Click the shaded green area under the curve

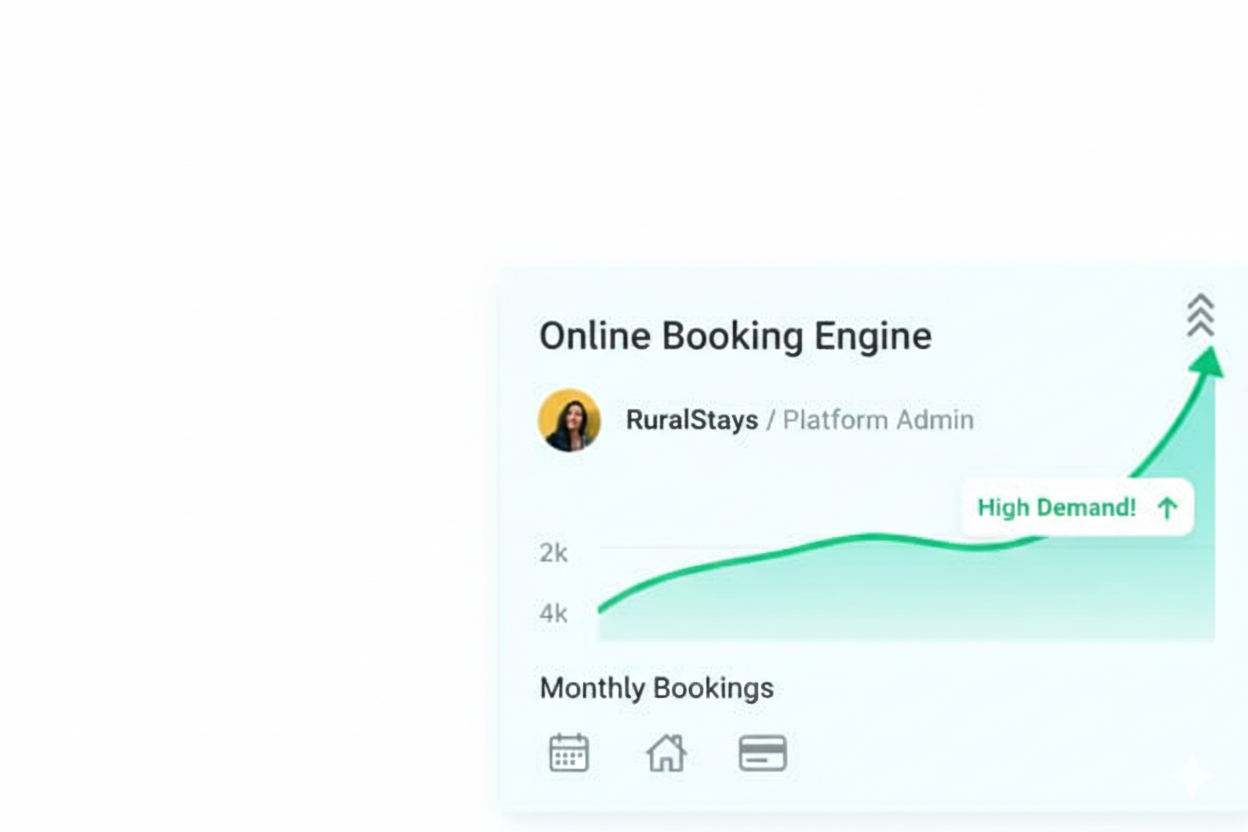(x=900, y=600)
